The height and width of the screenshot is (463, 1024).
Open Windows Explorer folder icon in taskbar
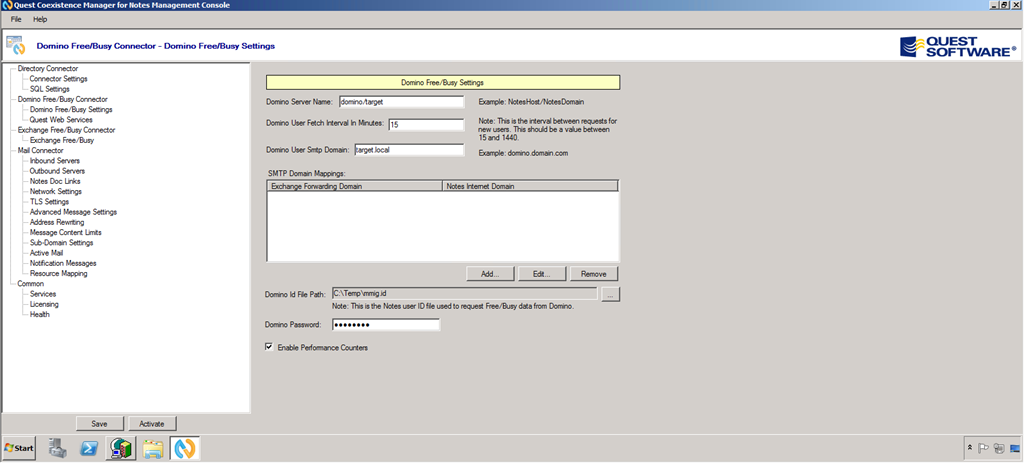153,448
